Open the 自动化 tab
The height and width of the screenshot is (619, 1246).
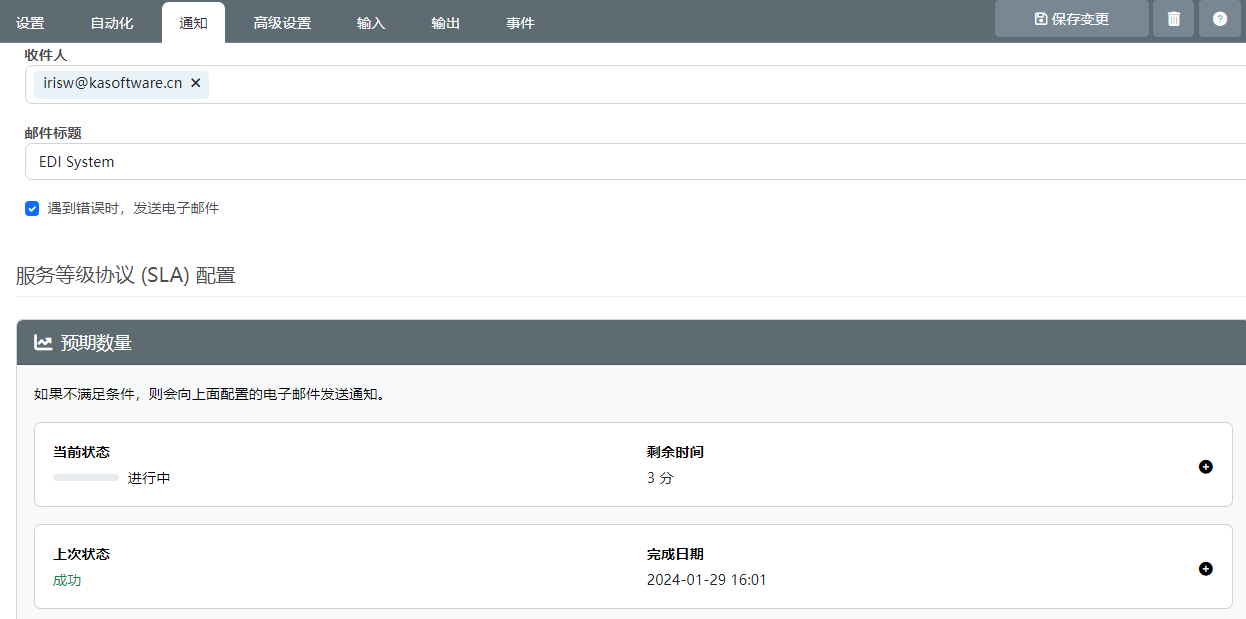coord(111,23)
